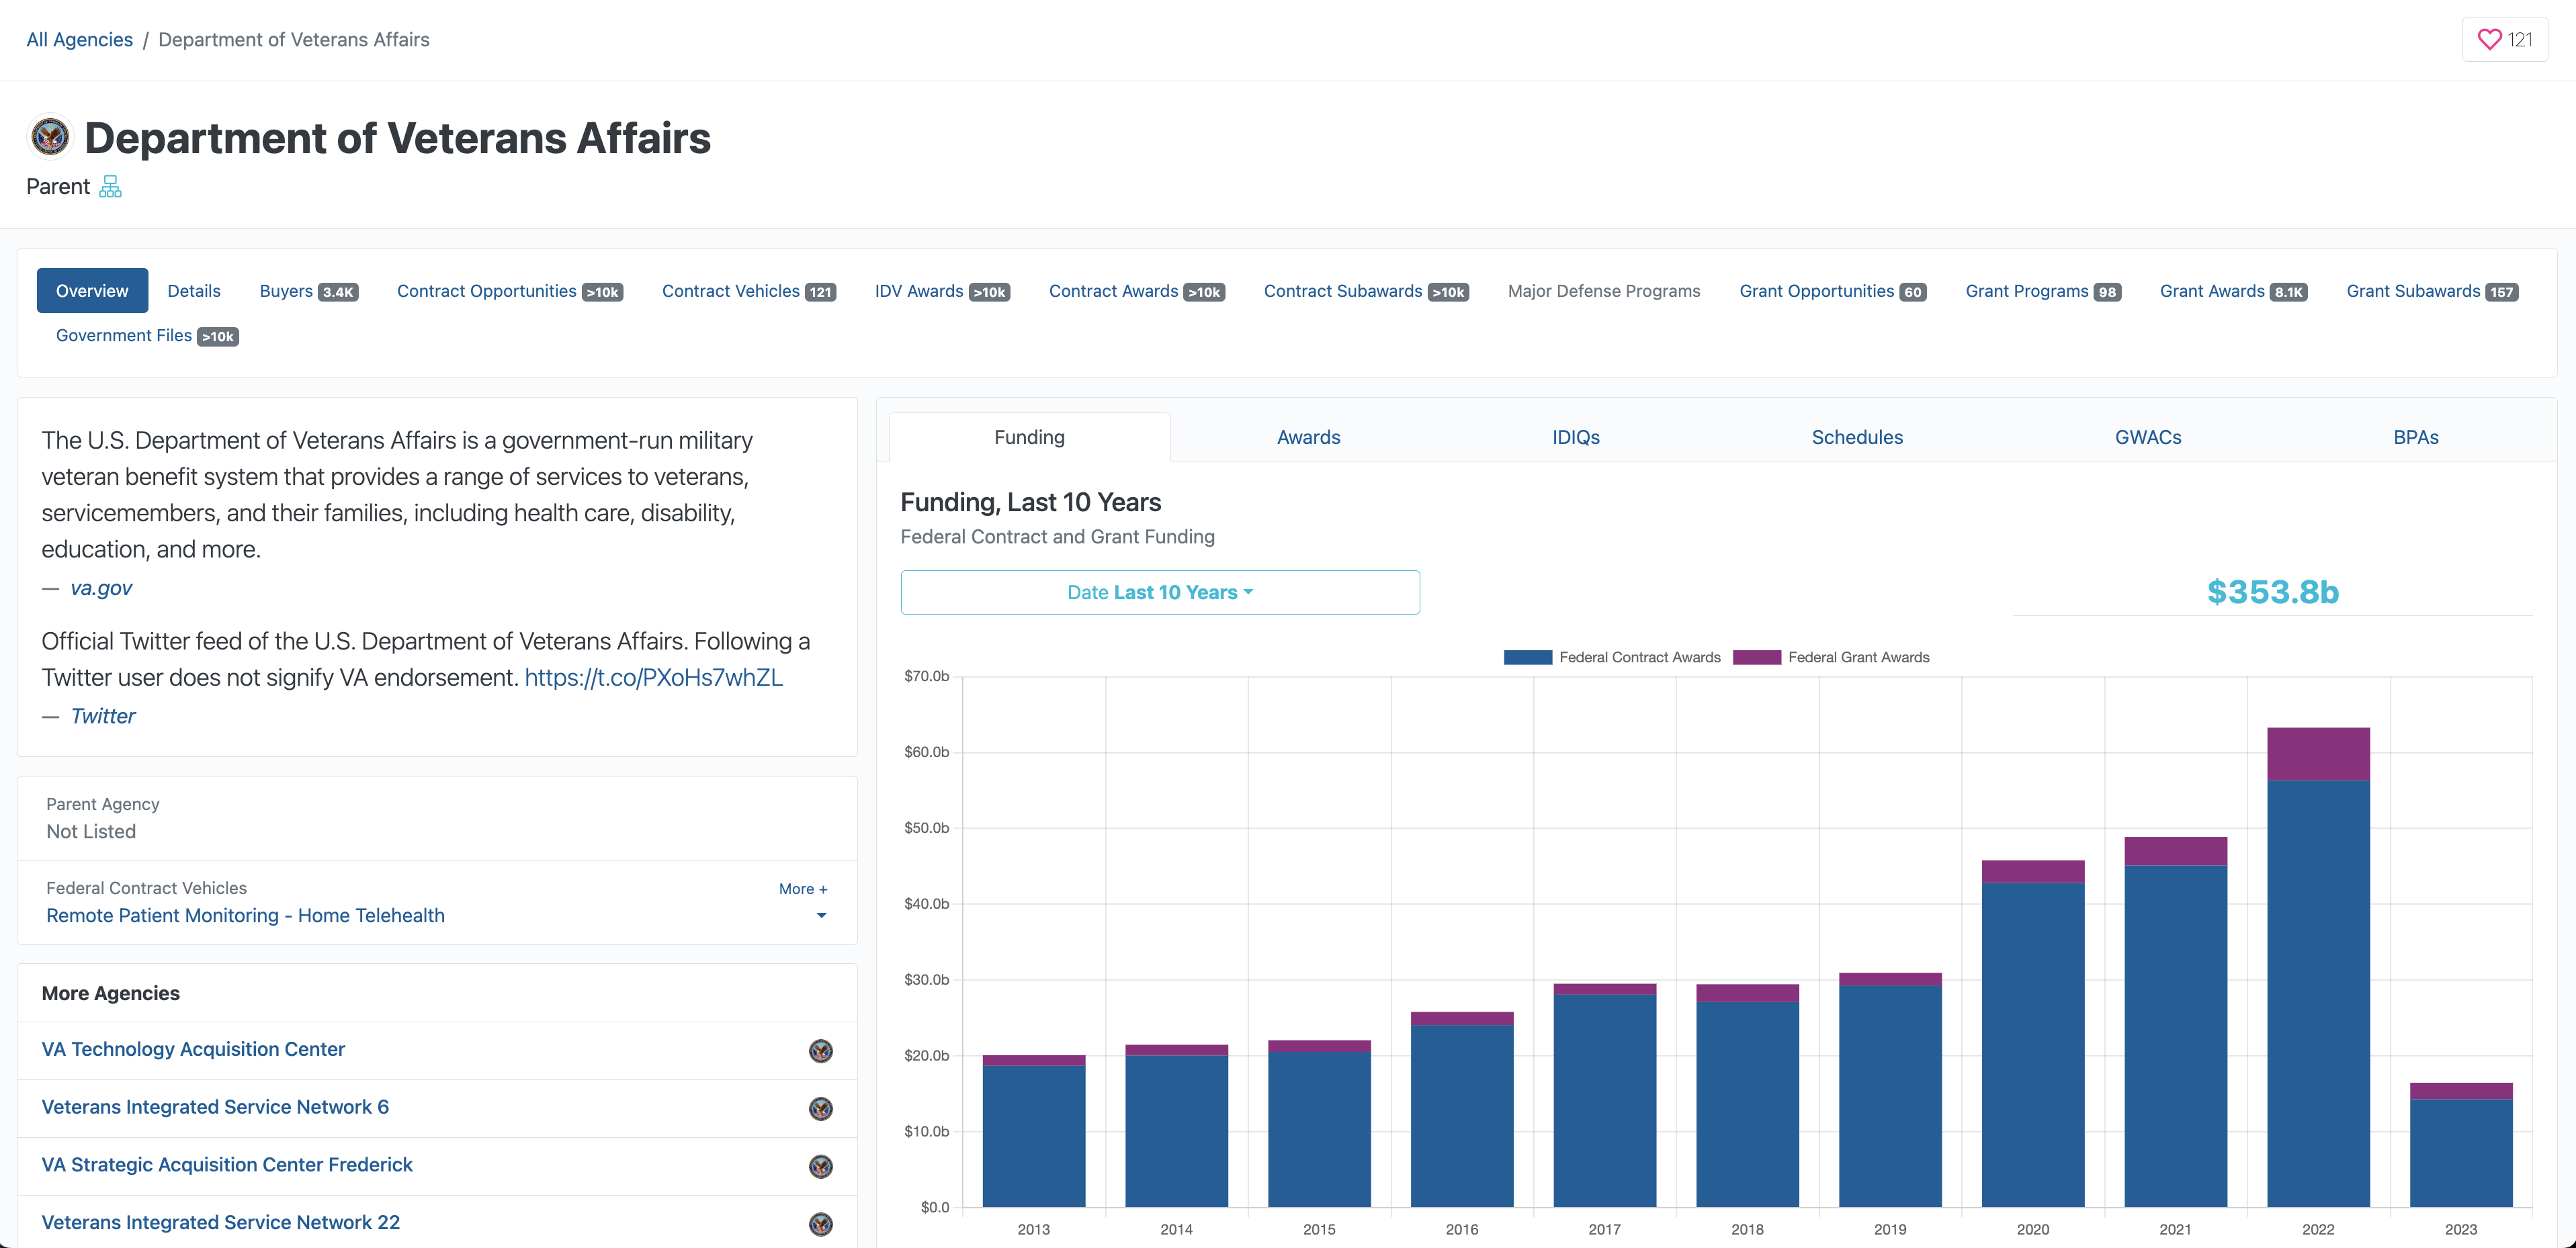Click the 2022 bar in funding chart

tap(2318, 967)
